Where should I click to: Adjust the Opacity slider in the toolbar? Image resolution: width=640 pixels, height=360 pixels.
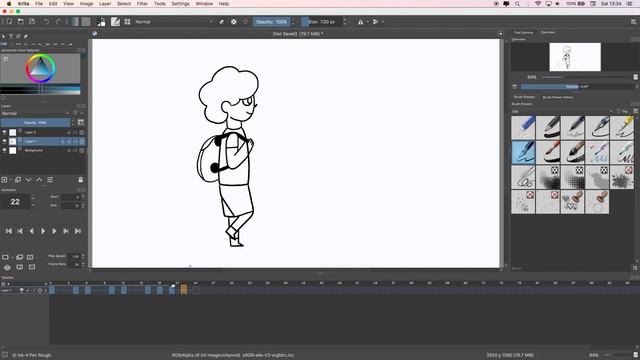271,22
